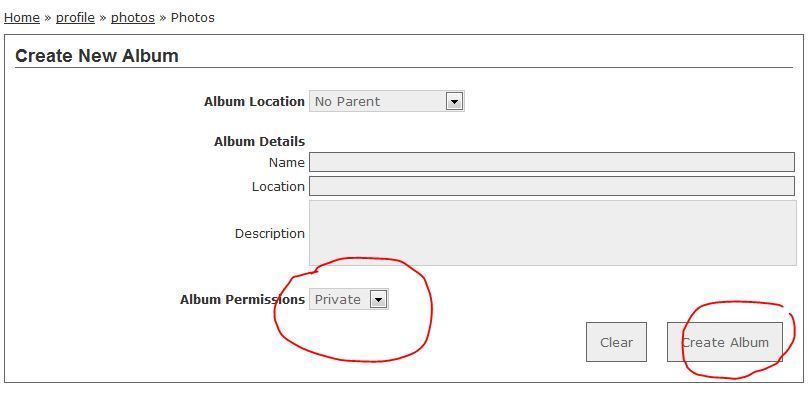Click the Album Permissions label
This screenshot has width=811, height=397.
pos(243,299)
